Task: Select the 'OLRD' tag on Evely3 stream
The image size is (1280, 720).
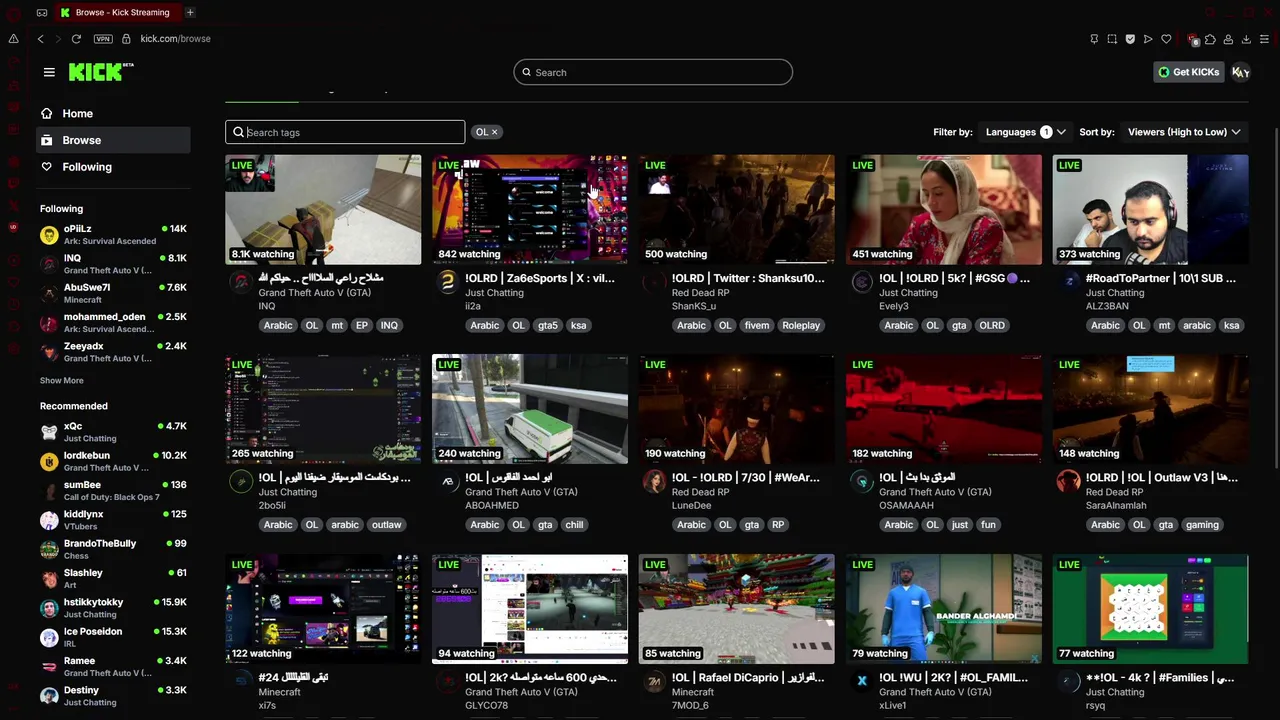Action: [992, 325]
